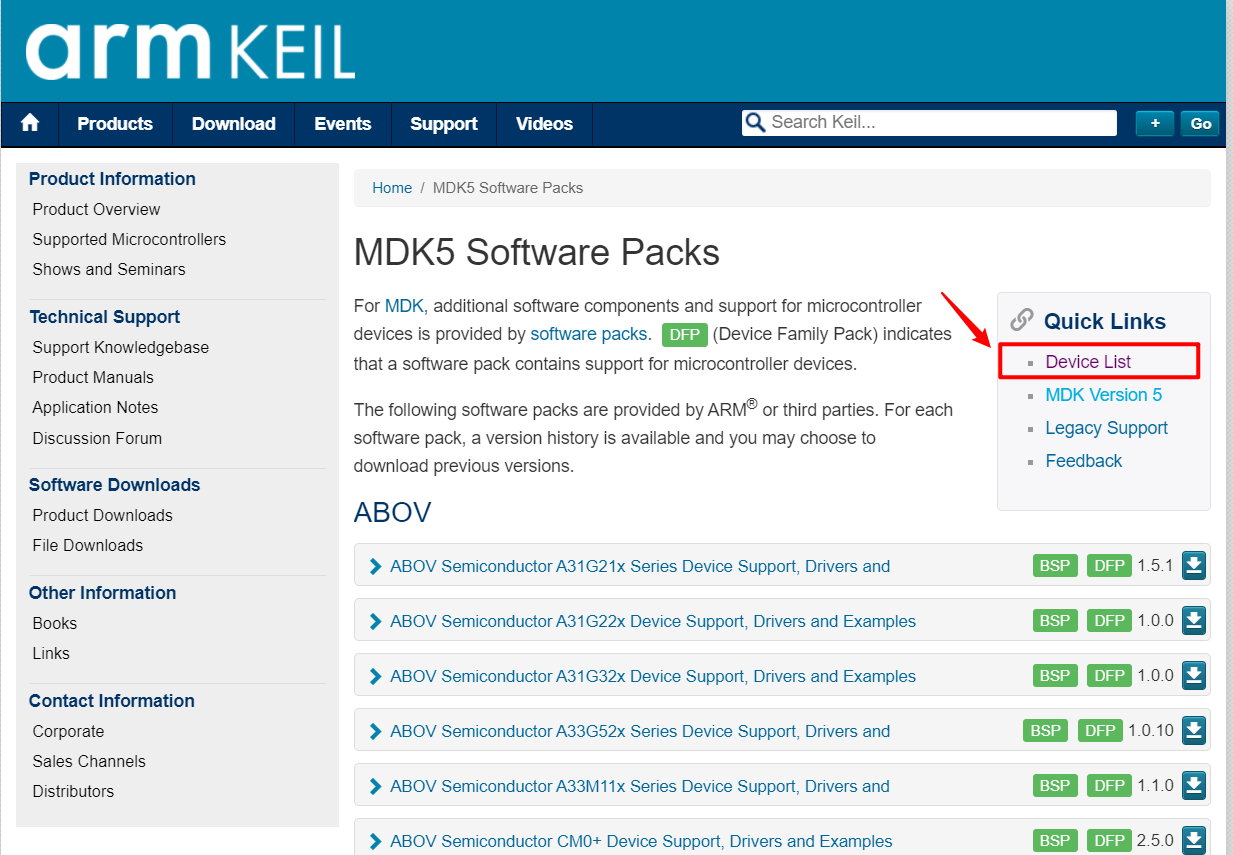This screenshot has width=1233, height=855.
Task: Open the MDK Version 5 link
Action: coord(1104,394)
